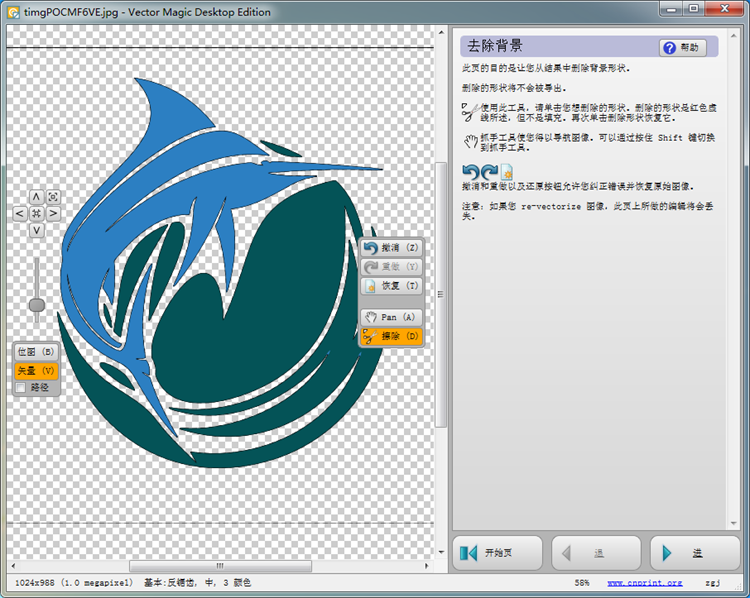Click the center button between the pan arrows
This screenshot has width=750, height=598.
tap(36, 213)
